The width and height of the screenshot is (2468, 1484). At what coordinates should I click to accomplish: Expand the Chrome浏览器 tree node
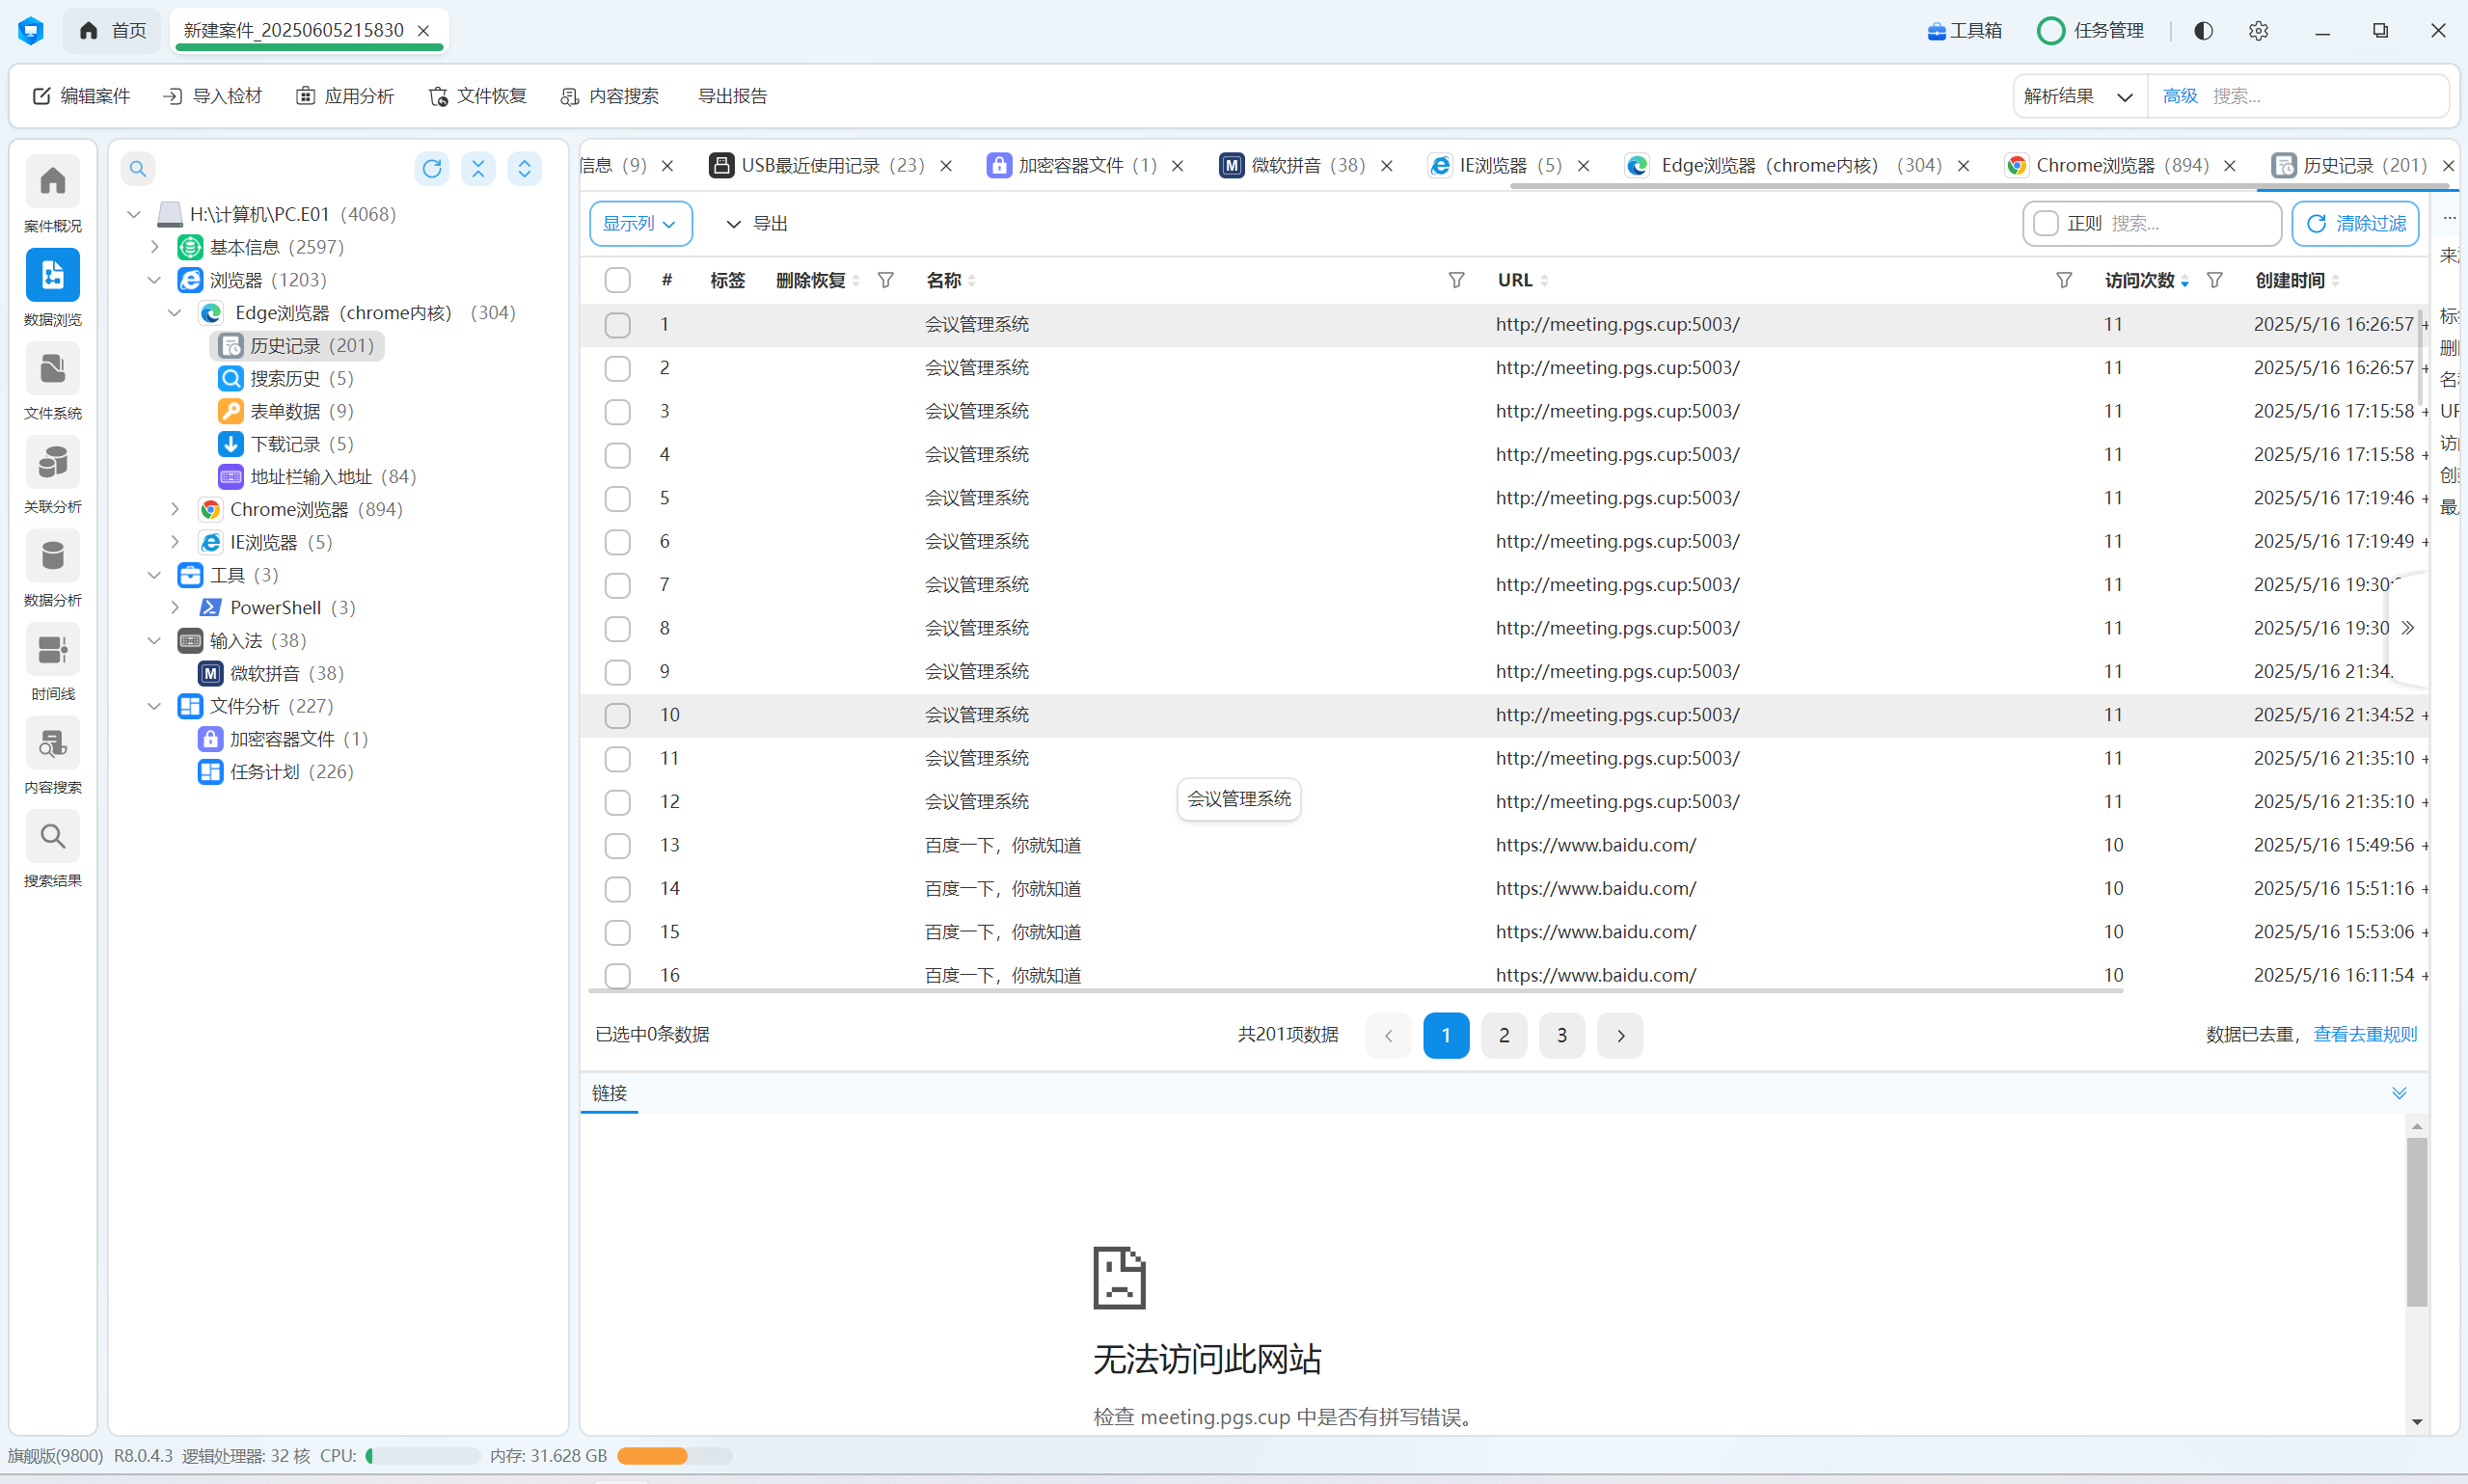pos(175,510)
